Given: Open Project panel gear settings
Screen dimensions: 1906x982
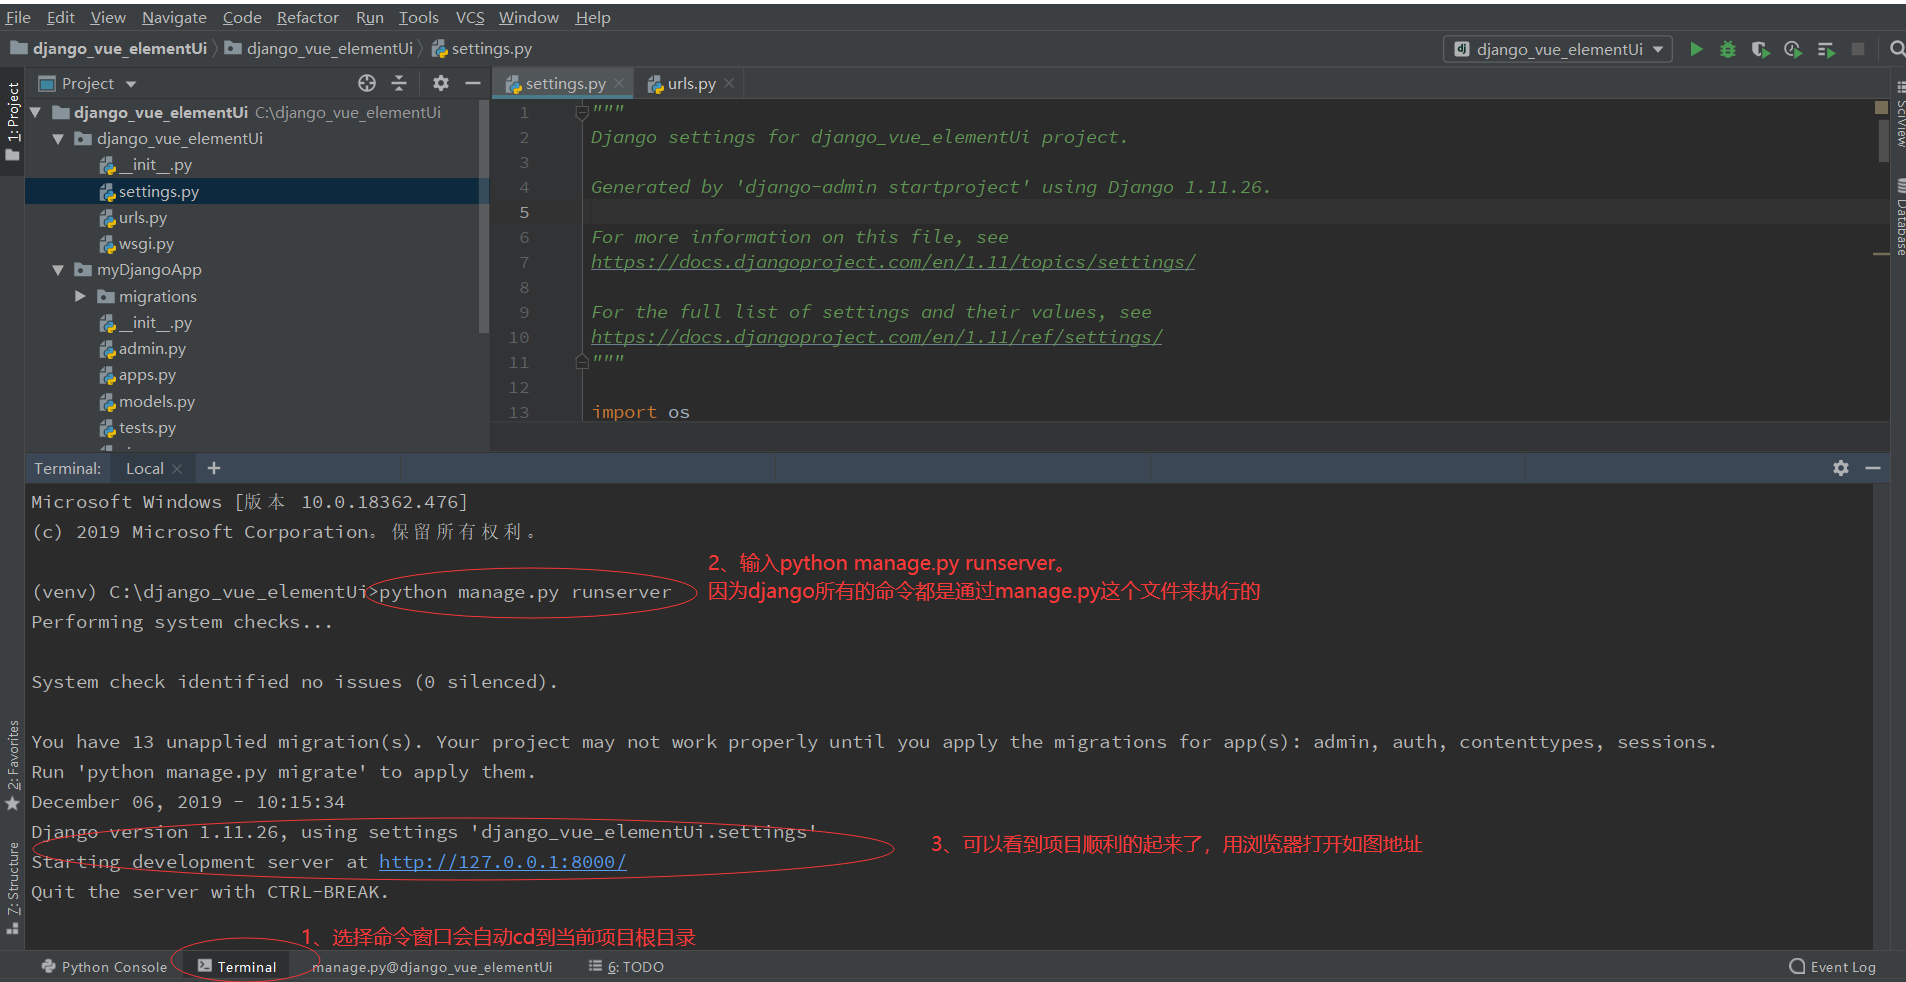Looking at the screenshot, I should point(441,83).
